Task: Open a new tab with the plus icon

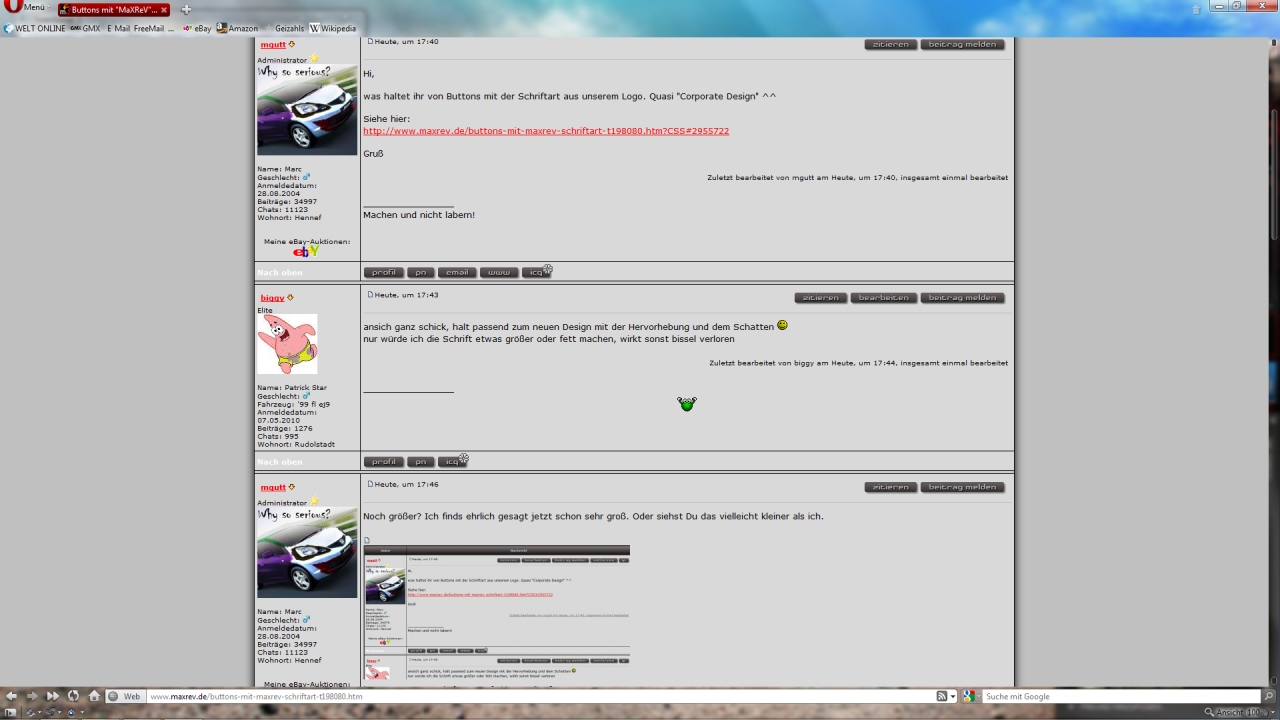Action: tap(185, 10)
